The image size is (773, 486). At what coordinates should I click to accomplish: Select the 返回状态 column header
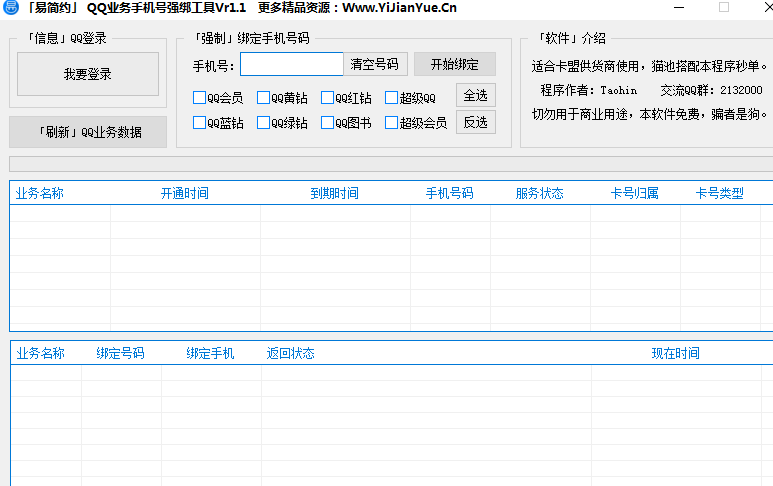290,353
